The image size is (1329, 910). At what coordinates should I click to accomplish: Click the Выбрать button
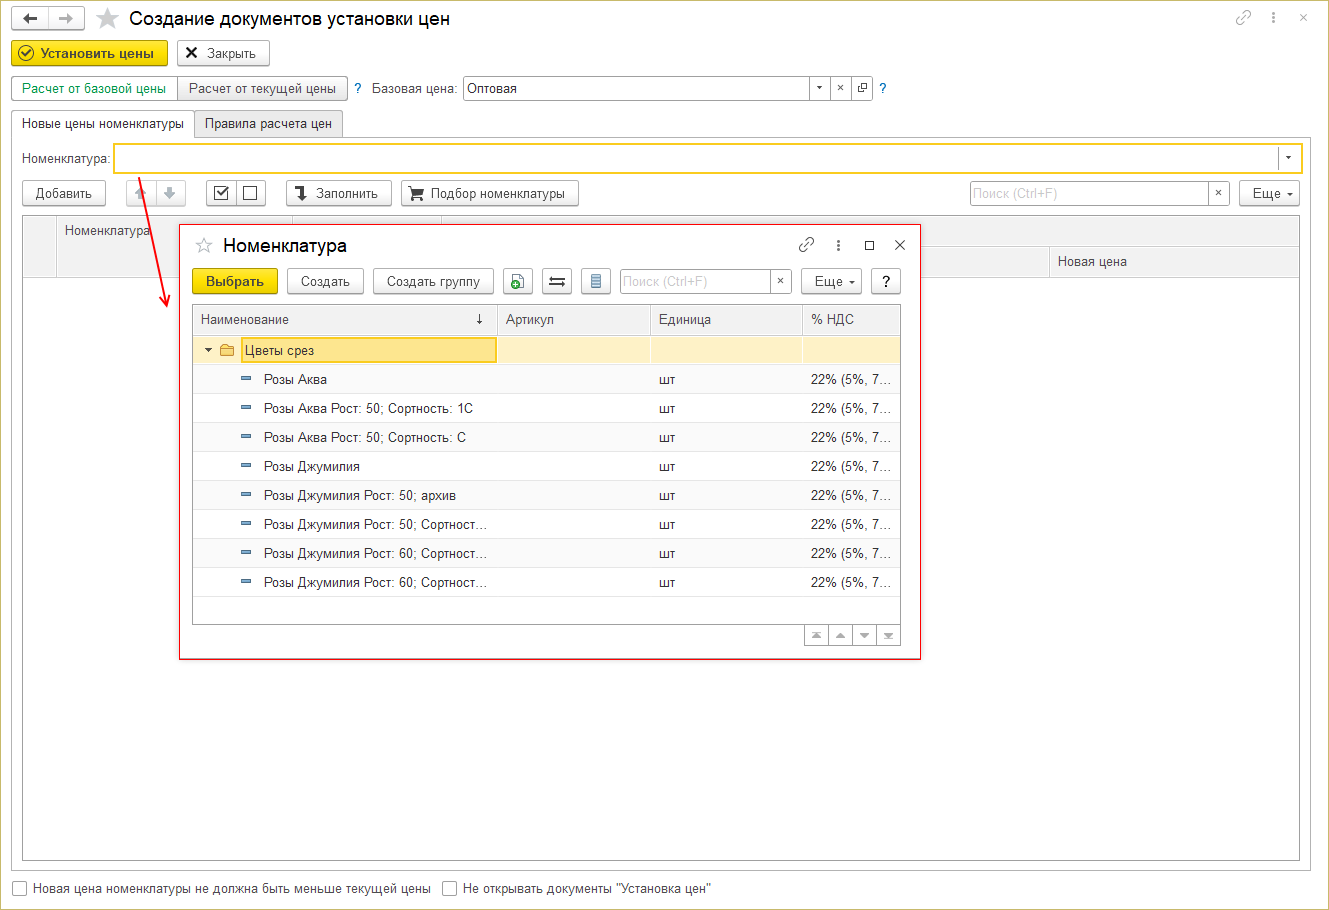click(x=235, y=282)
